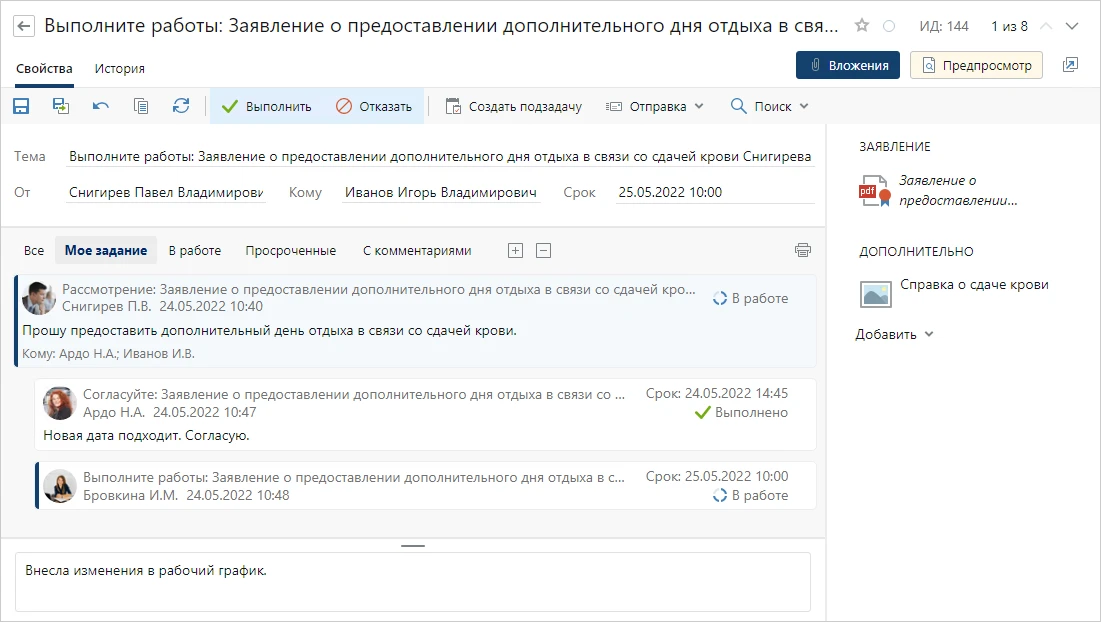Select the Просроченные filter tab

pos(291,251)
